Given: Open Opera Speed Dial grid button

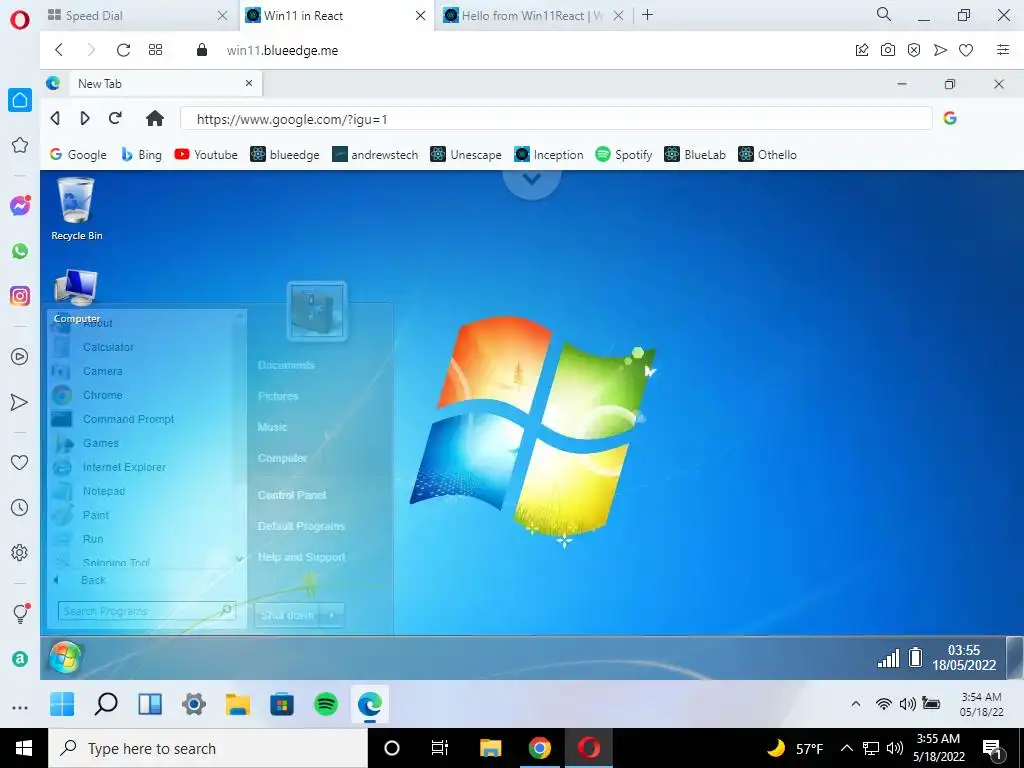Looking at the screenshot, I should pyautogui.click(x=155, y=50).
